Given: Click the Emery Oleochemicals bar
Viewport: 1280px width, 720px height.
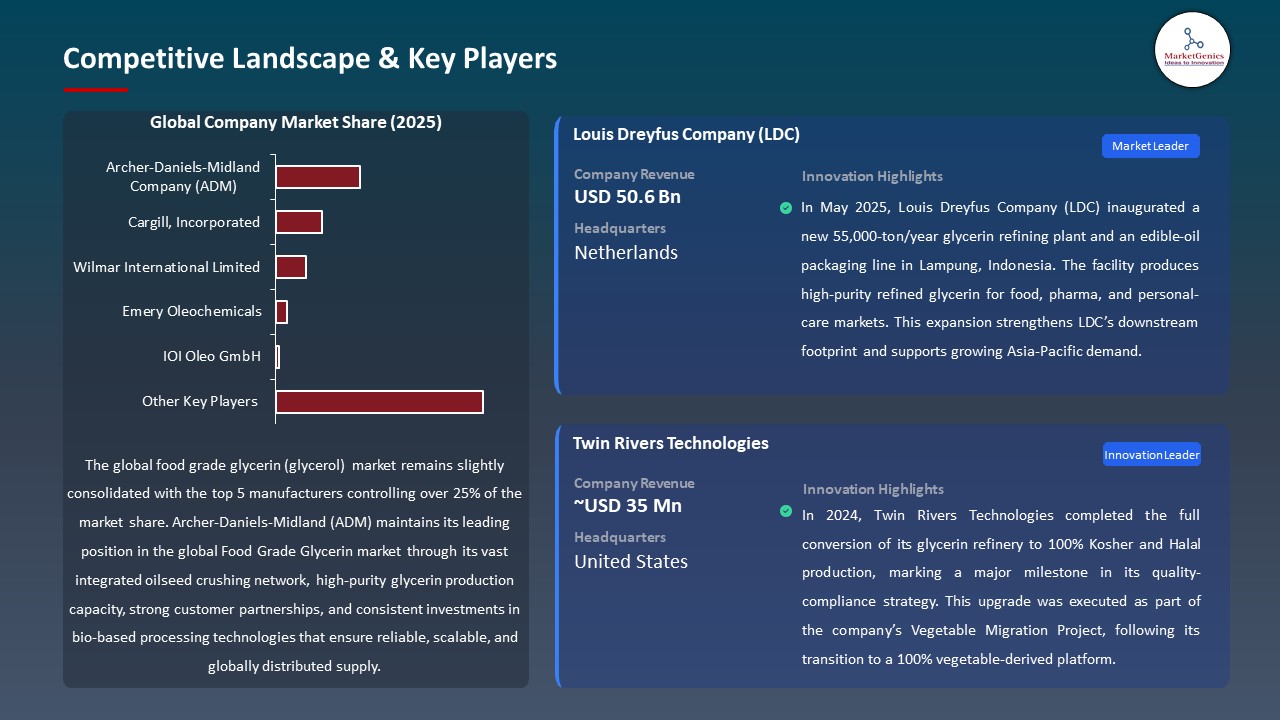Looking at the screenshot, I should click(282, 312).
